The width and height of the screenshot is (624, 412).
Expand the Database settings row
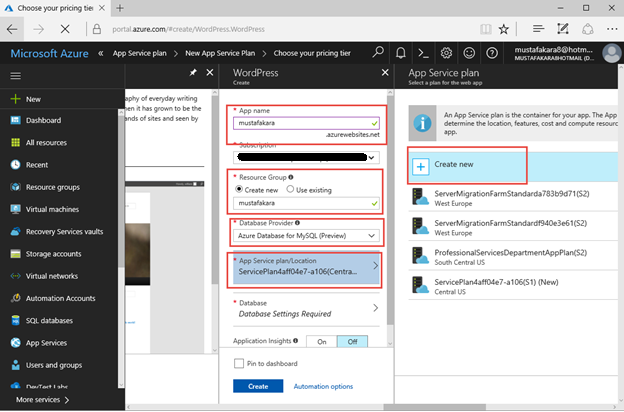click(306, 309)
